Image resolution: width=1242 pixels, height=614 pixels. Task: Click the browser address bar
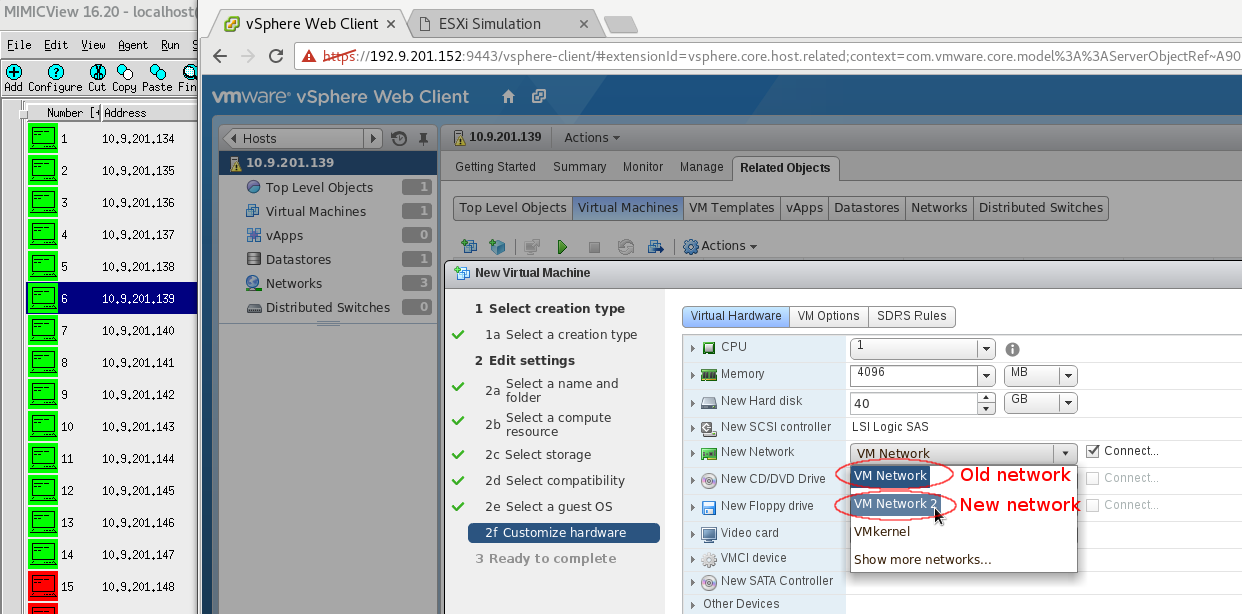768,56
